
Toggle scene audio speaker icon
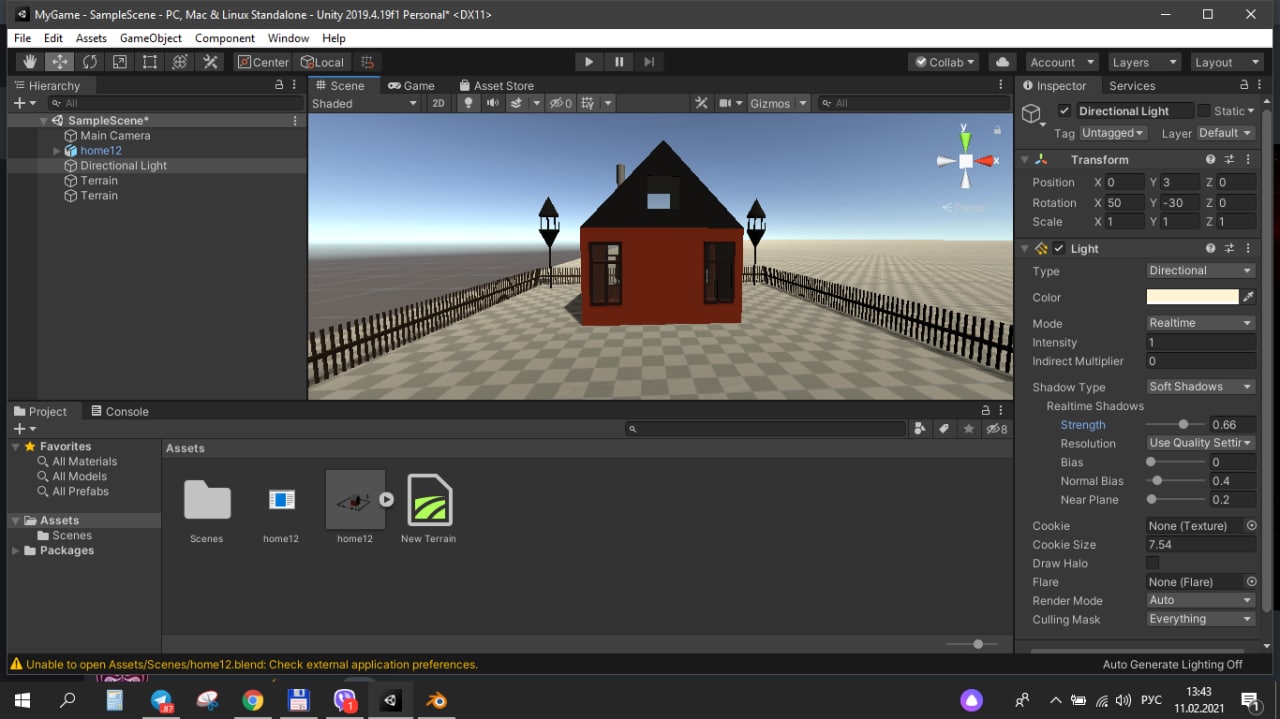coord(492,103)
